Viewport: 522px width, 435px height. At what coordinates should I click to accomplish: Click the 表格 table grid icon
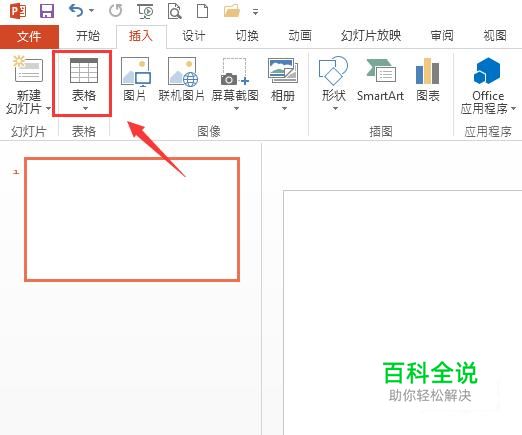click(84, 70)
